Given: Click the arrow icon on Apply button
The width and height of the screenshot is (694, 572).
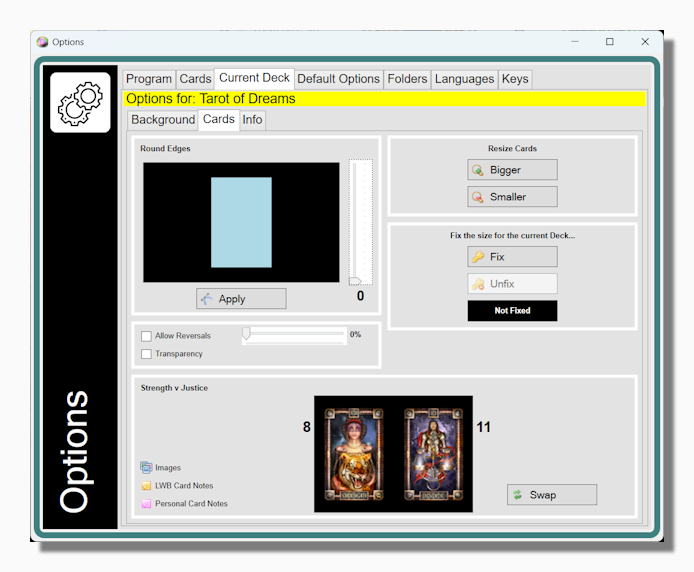Looking at the screenshot, I should tap(207, 299).
